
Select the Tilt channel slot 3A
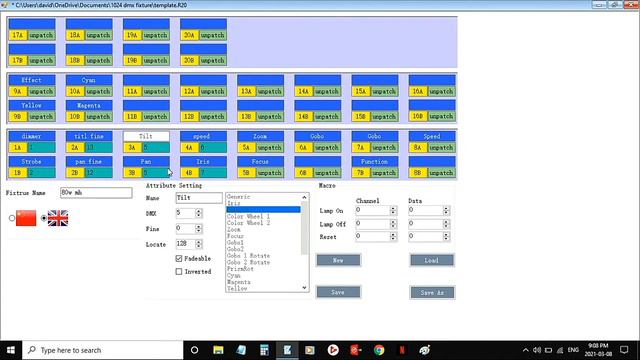point(146,136)
